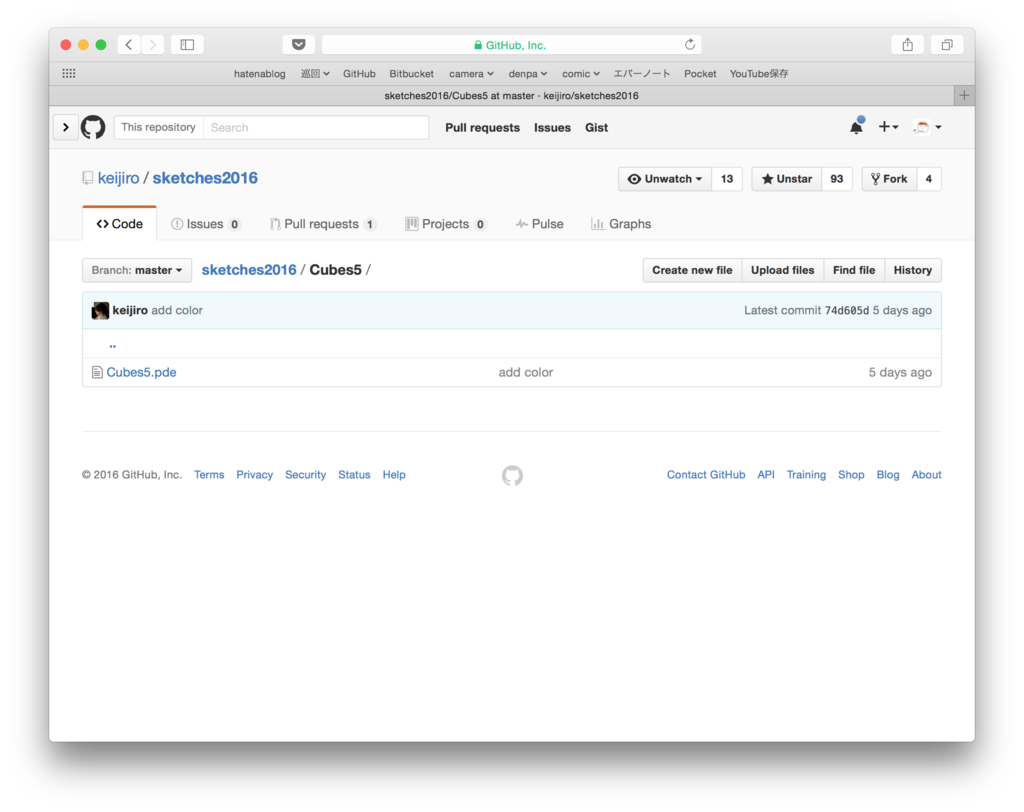View the 93 stargazers count

(x=837, y=179)
